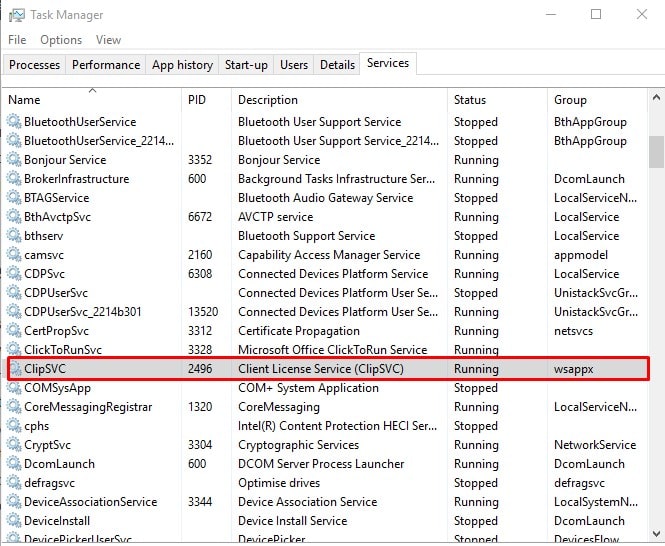Click gear icon beside camsvc
The width and height of the screenshot is (665, 546).
(x=14, y=255)
